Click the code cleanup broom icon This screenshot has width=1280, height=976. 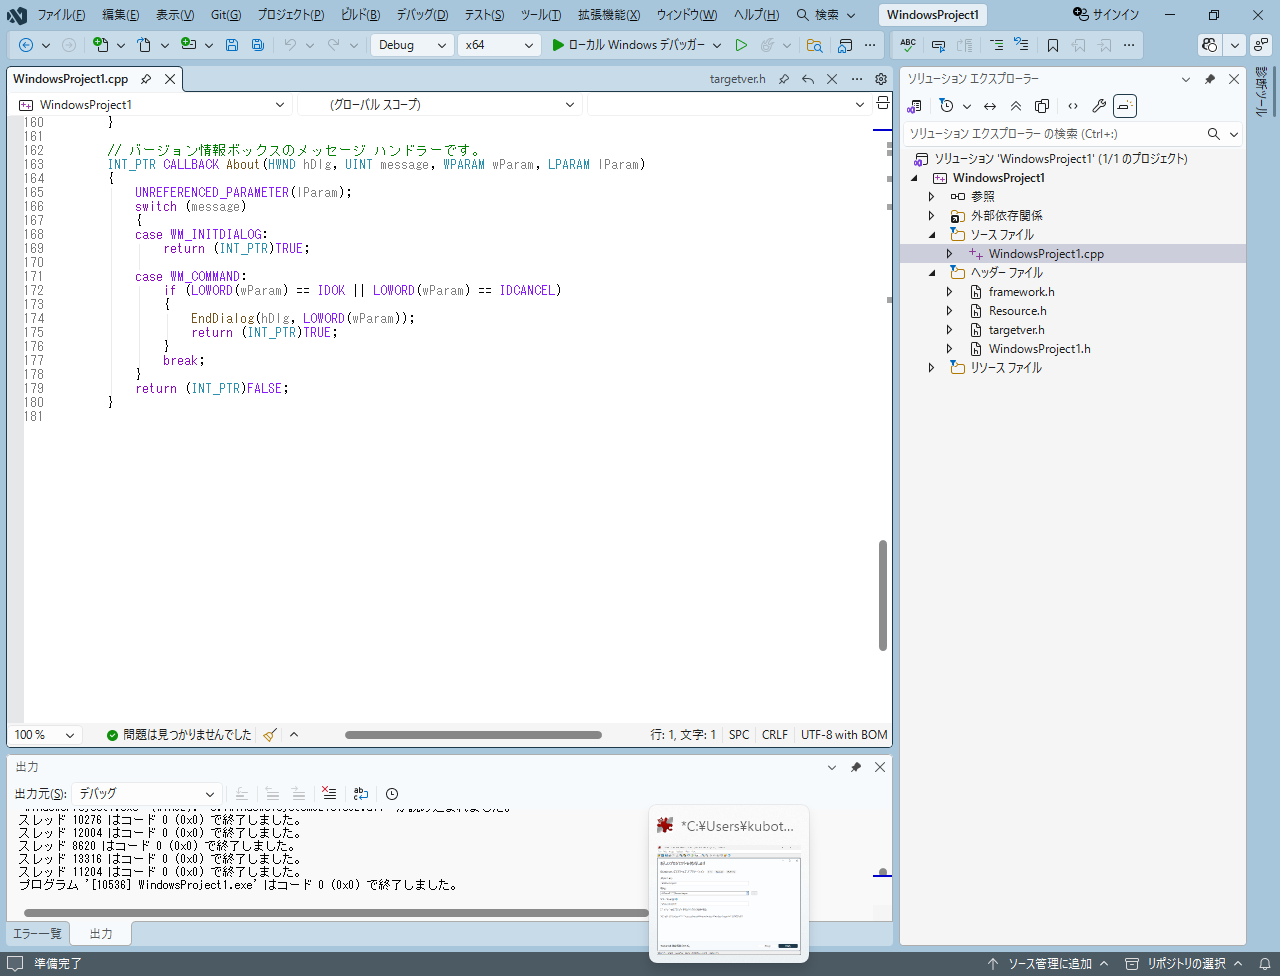point(269,735)
